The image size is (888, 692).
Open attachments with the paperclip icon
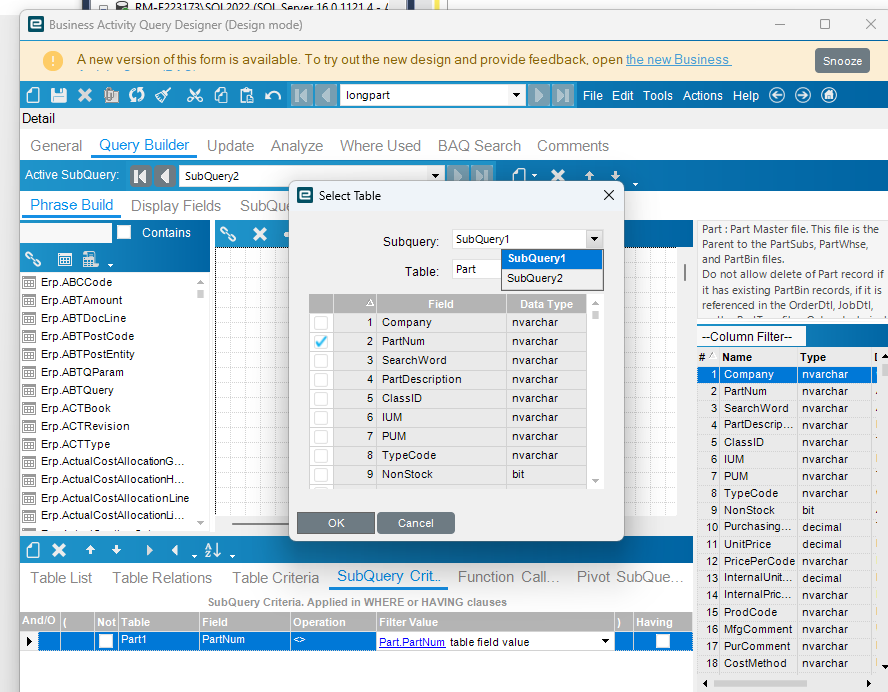(111, 95)
